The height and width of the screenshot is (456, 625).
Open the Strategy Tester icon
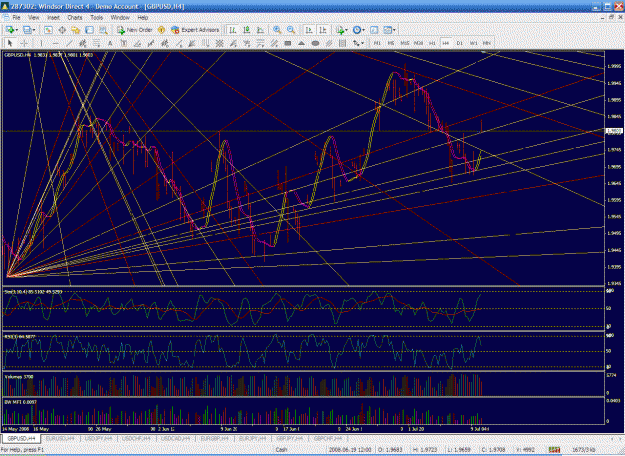(x=103, y=30)
